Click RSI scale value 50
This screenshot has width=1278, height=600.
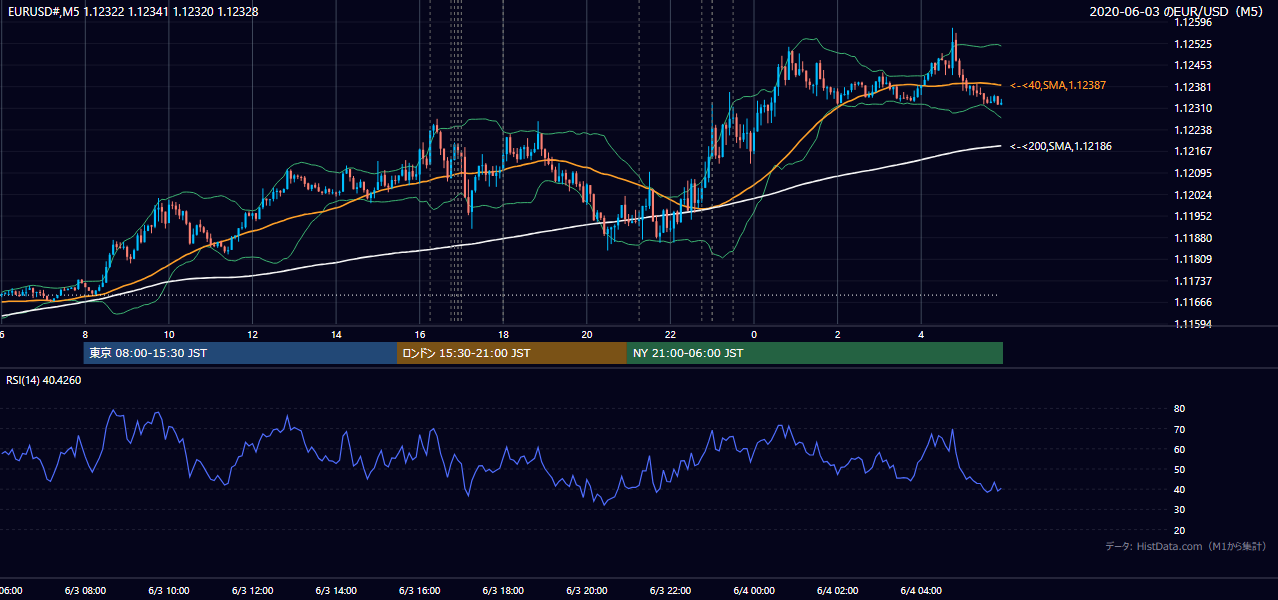1179,469
